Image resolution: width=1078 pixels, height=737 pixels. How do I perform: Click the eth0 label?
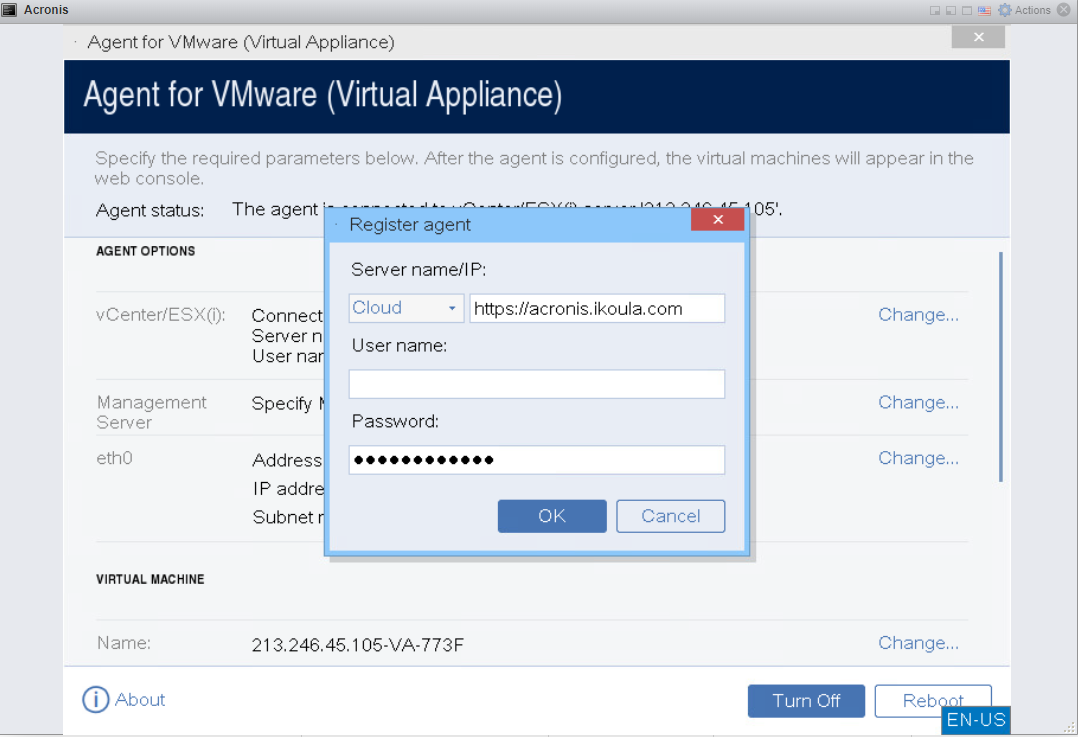point(114,458)
